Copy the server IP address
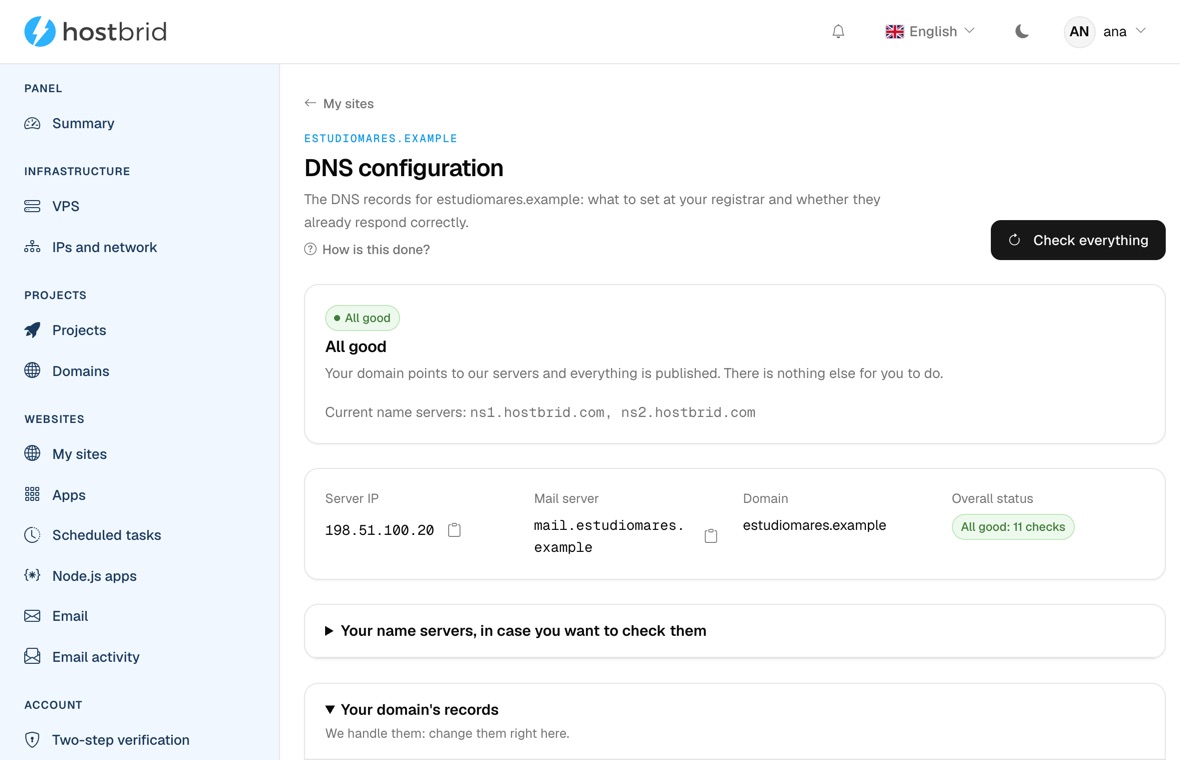Screen dimensions: 1180x760 click(454, 530)
